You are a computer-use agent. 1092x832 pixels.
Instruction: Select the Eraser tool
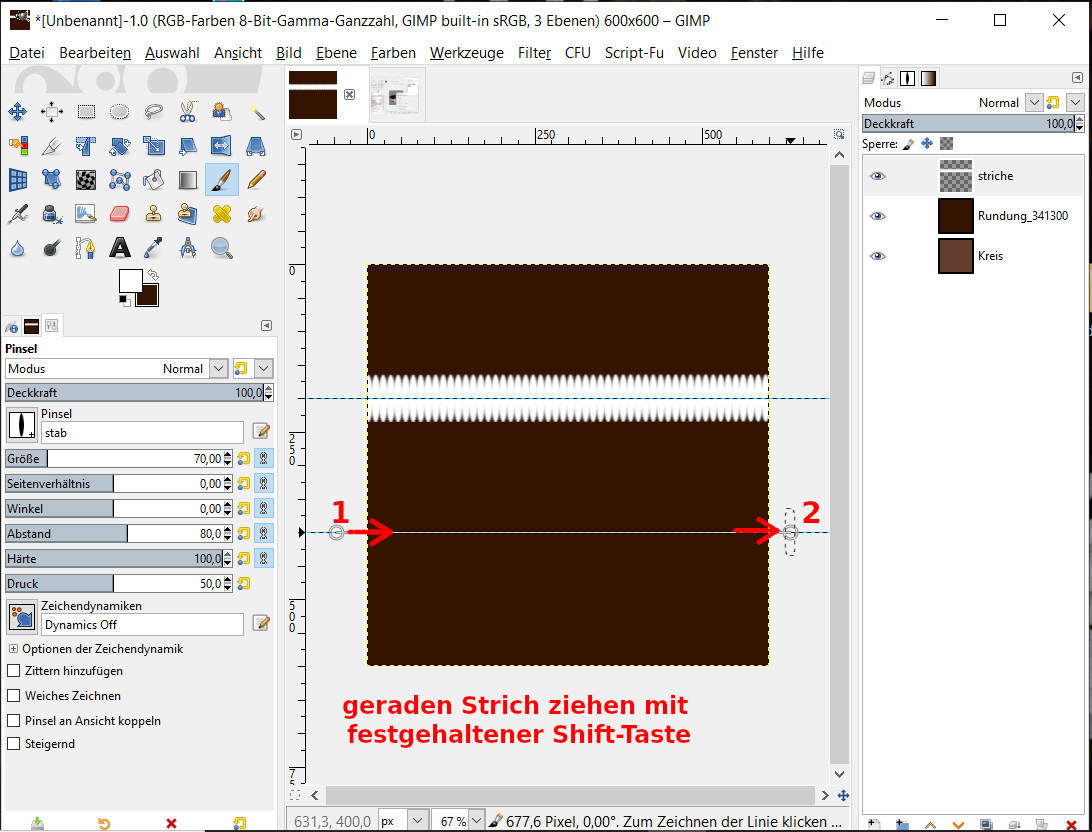(x=120, y=214)
